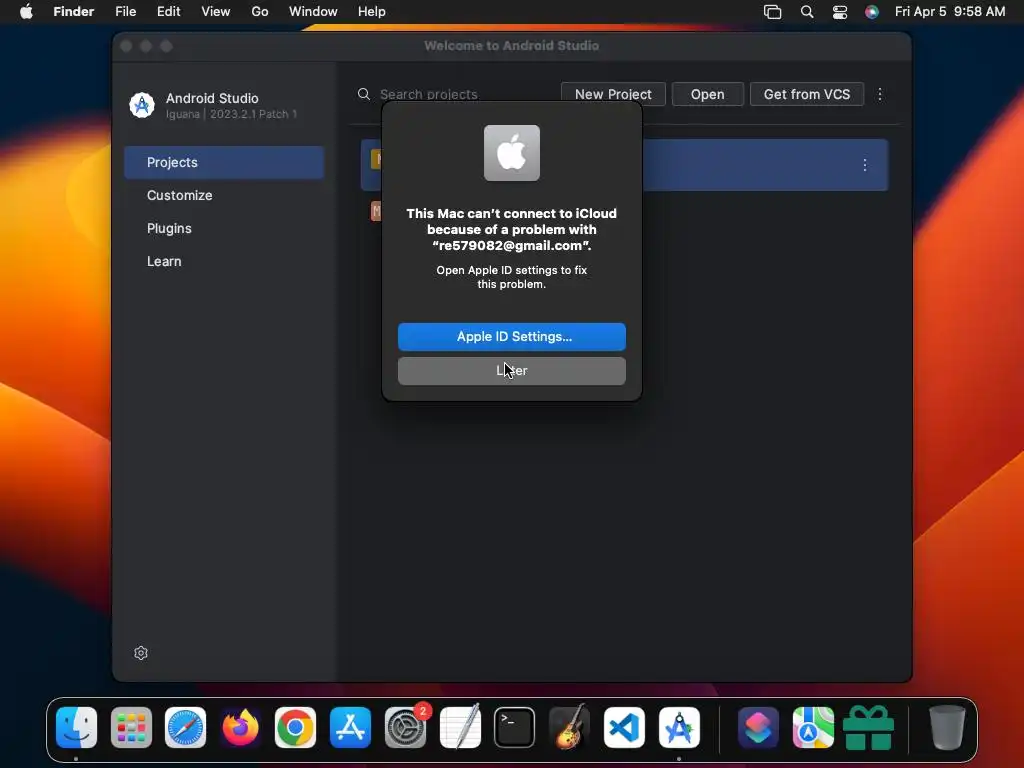This screenshot has width=1024, height=768.
Task: Click the Siri icon in menu bar
Action: tap(872, 12)
